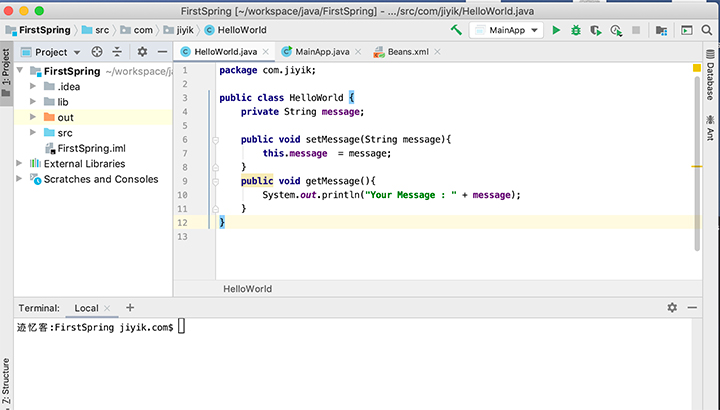Select External Libraries in tree
720x410 pixels.
point(78,163)
